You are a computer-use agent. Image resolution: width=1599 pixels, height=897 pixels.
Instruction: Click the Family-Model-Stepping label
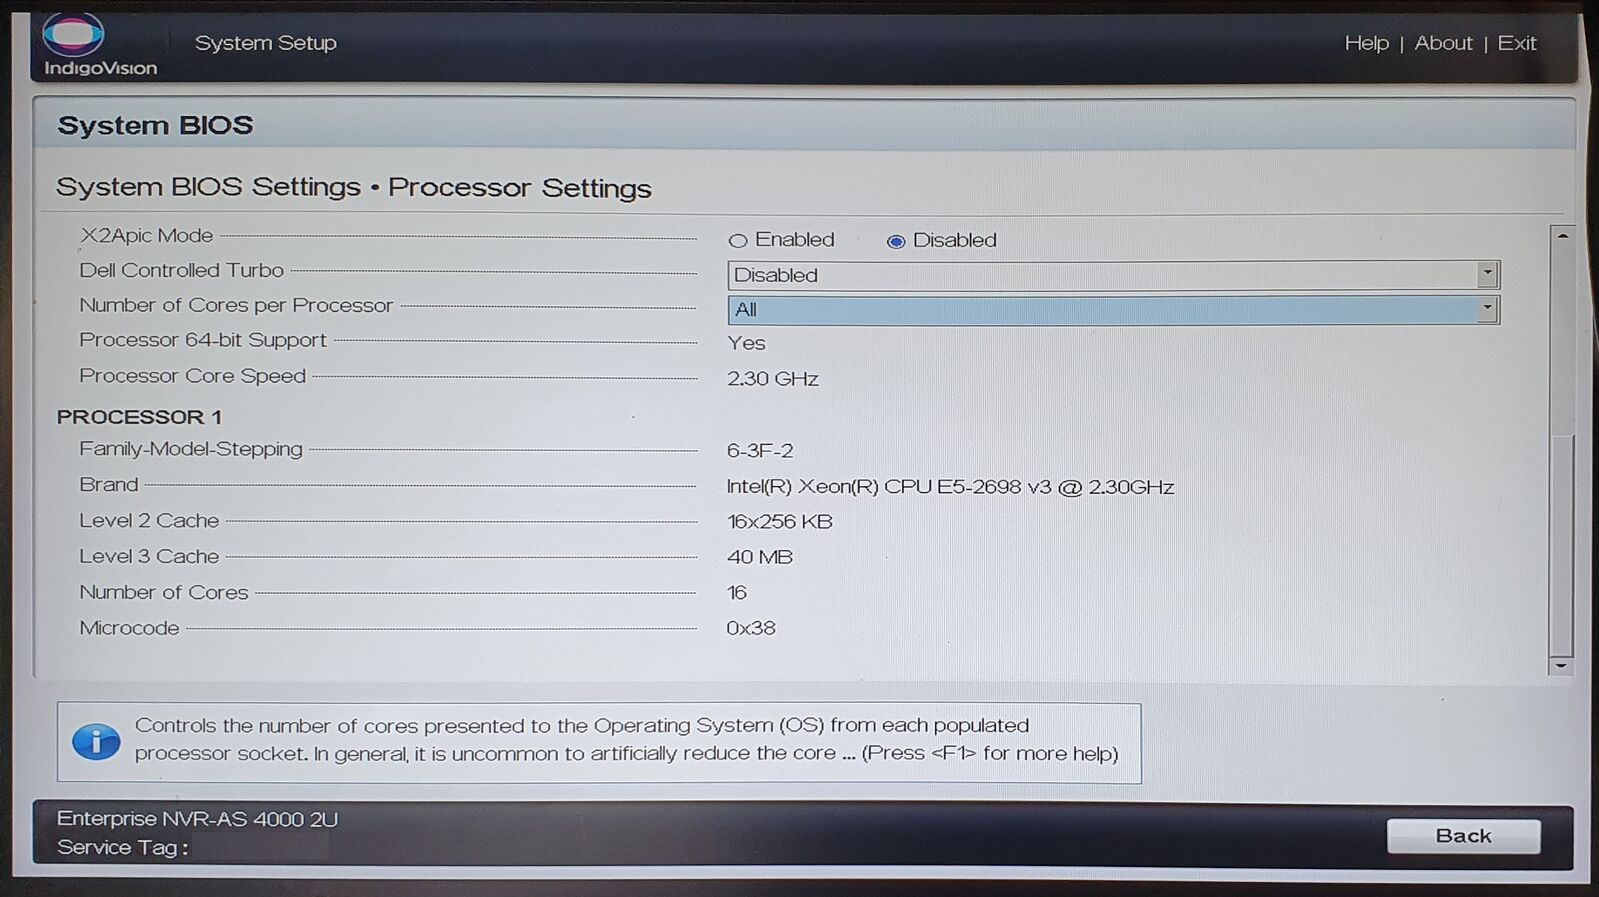click(x=190, y=449)
